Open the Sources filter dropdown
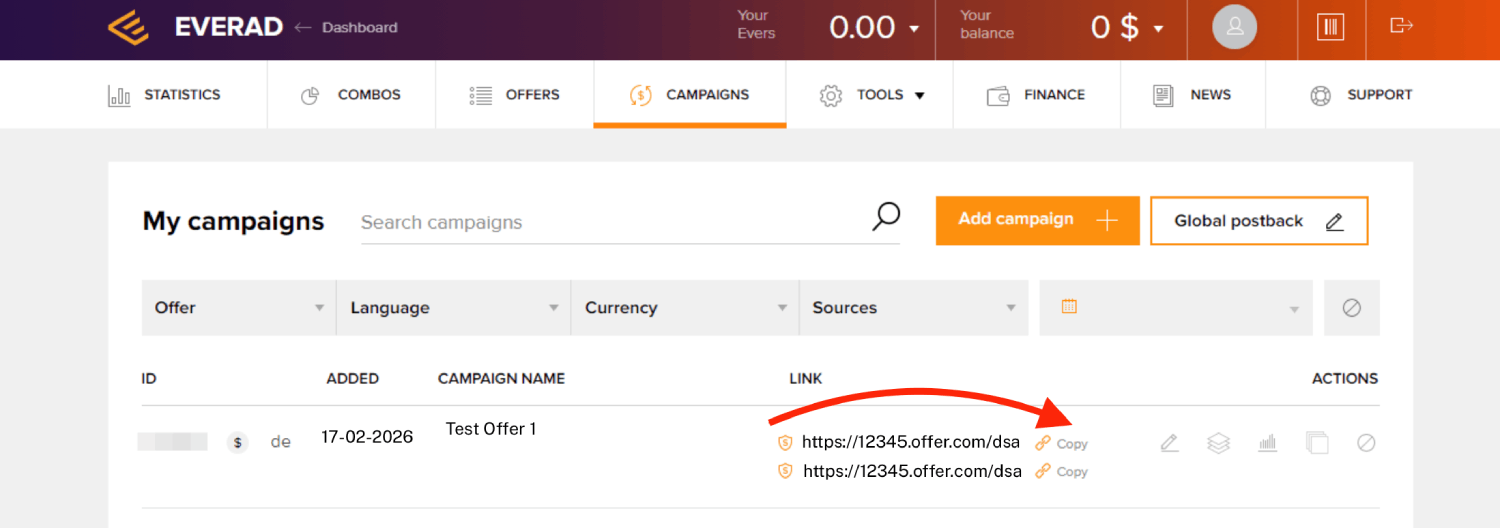Image resolution: width=1500 pixels, height=528 pixels. (x=914, y=308)
